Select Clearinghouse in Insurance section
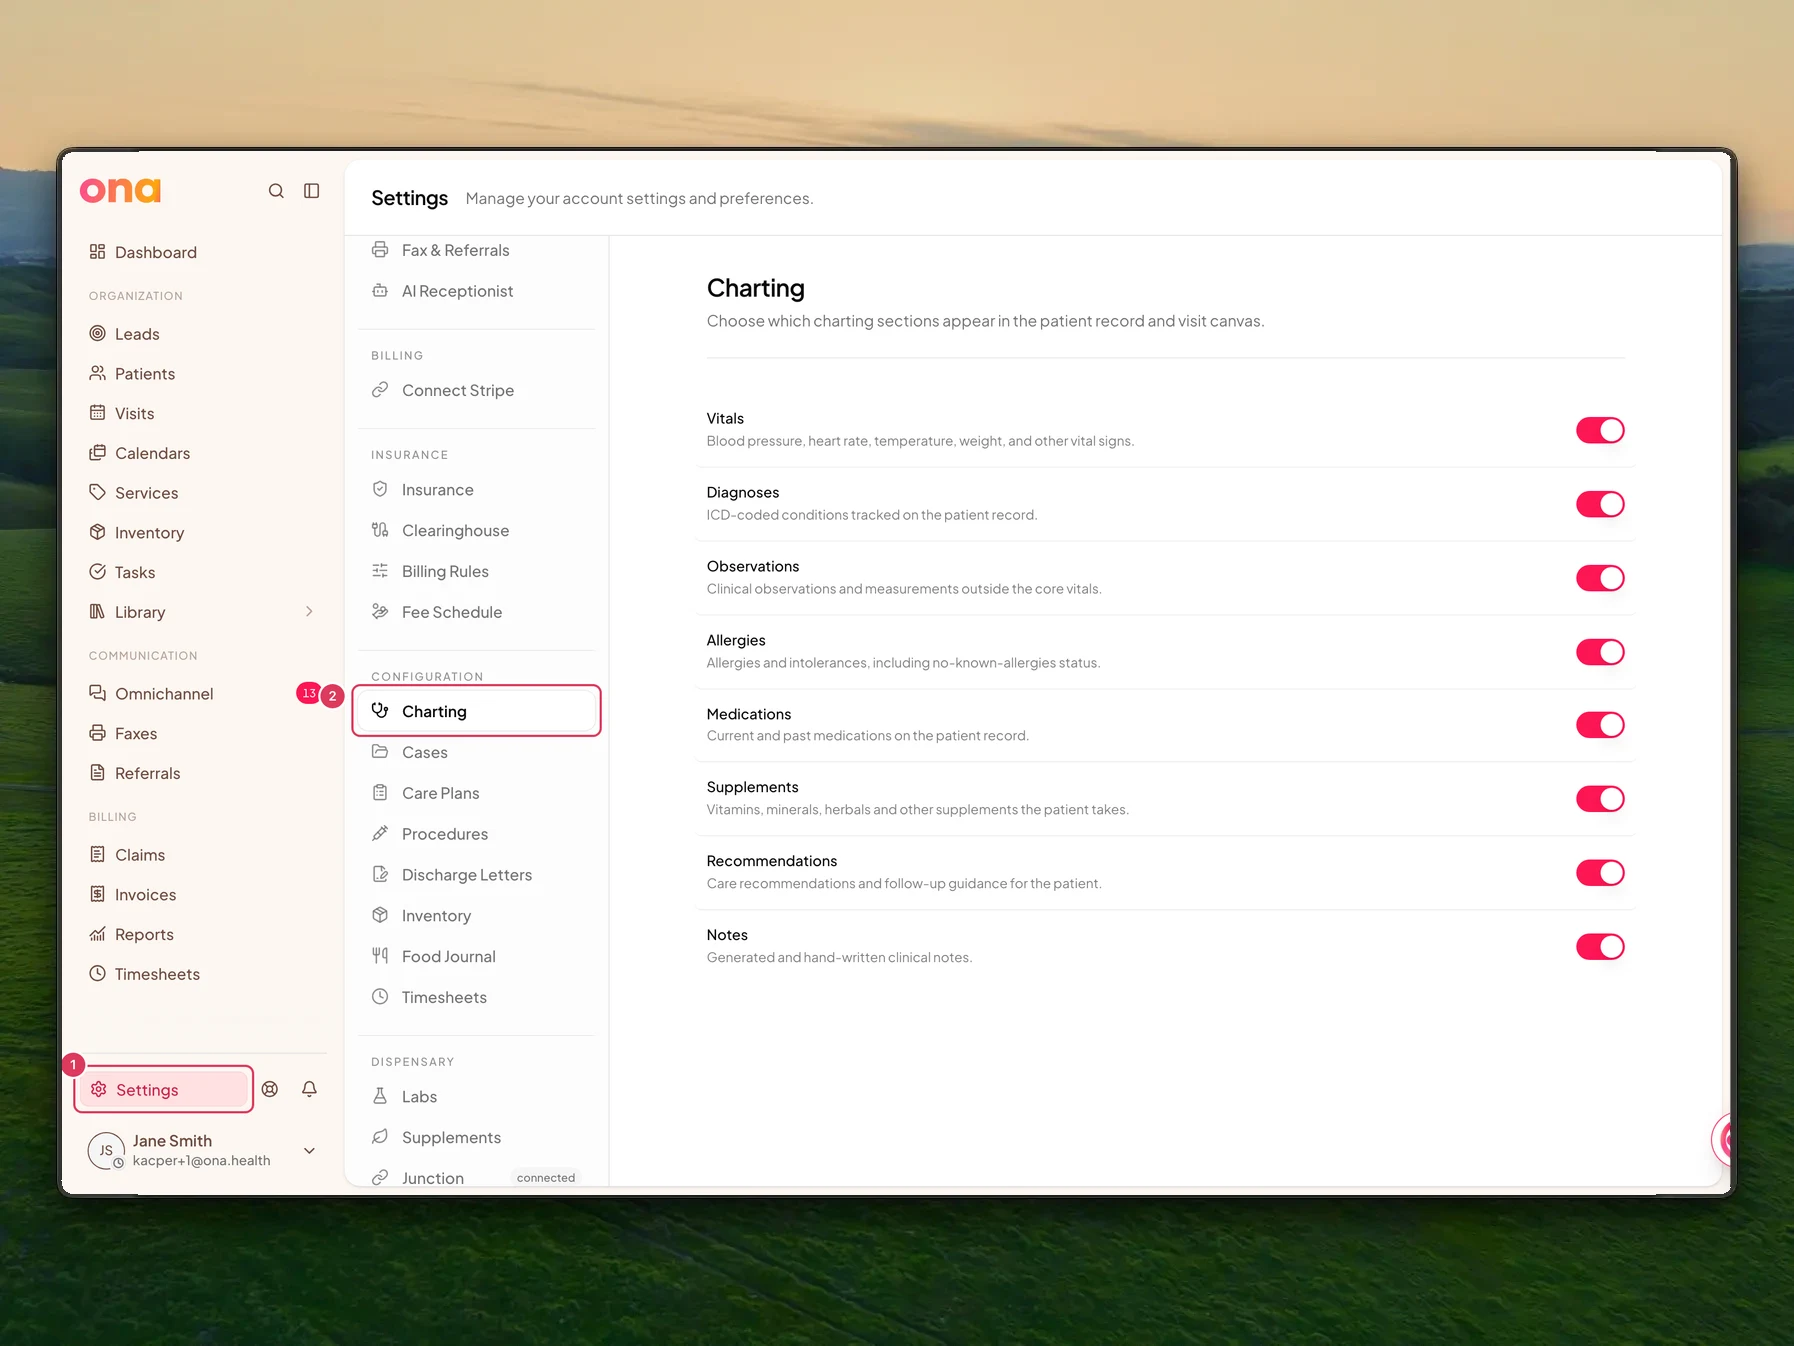 click(477, 530)
